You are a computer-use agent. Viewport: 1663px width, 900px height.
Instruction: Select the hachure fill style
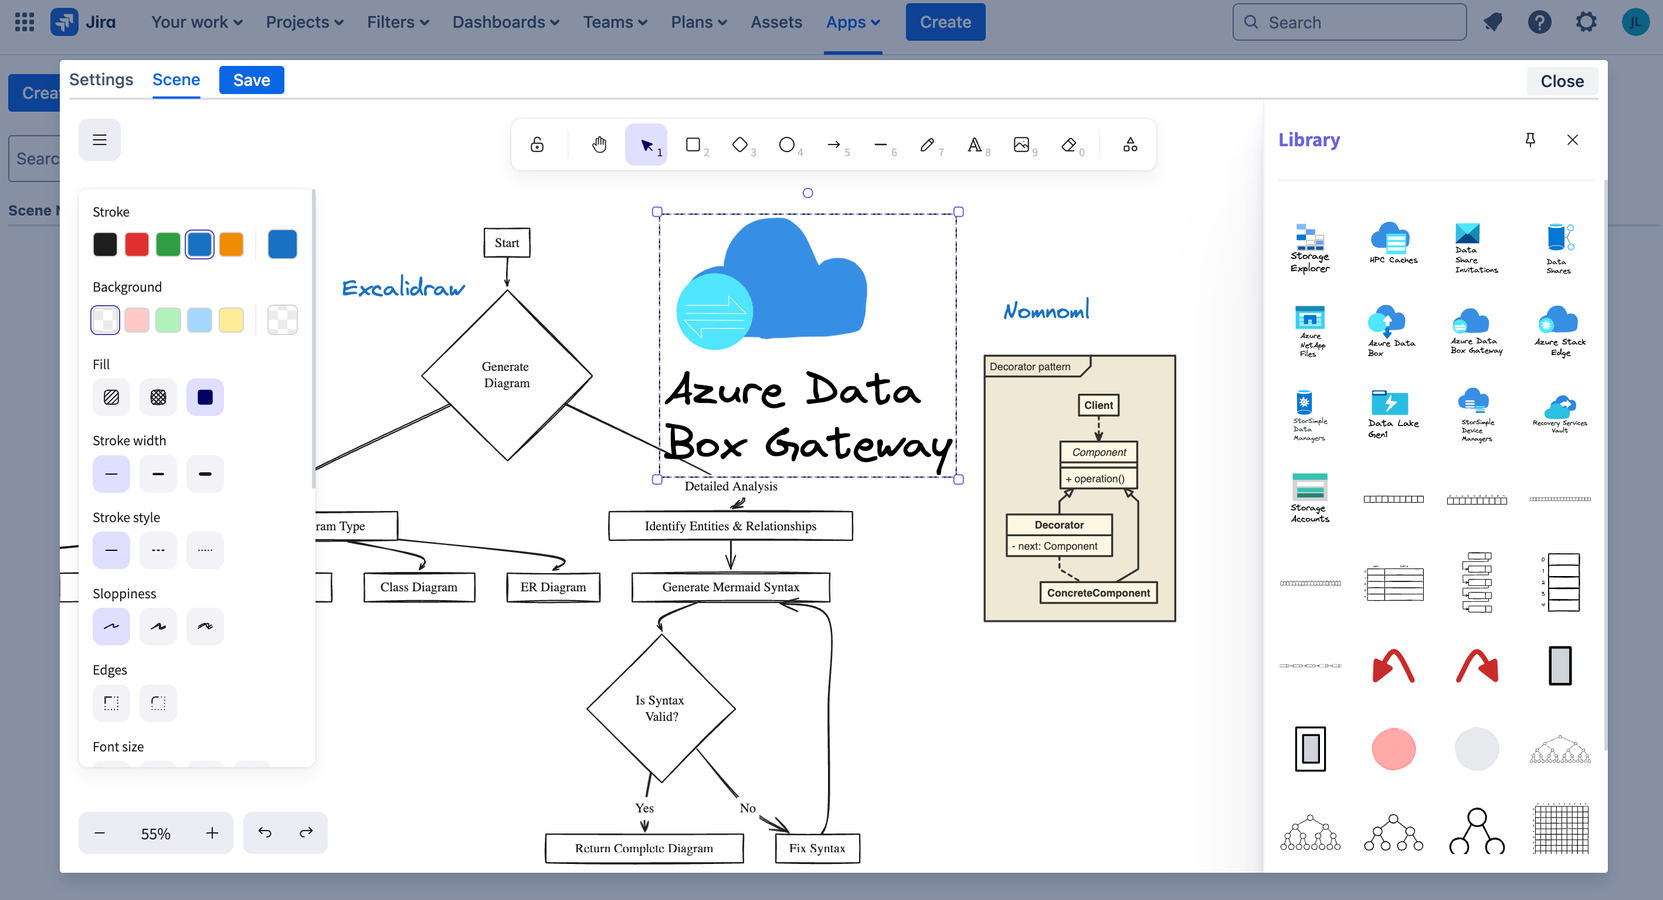[111, 397]
